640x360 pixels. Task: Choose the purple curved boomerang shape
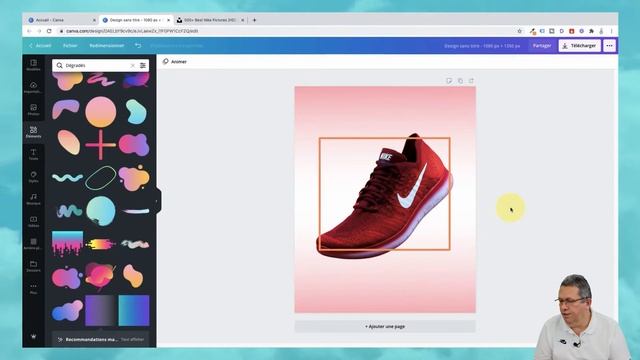[x=66, y=109]
